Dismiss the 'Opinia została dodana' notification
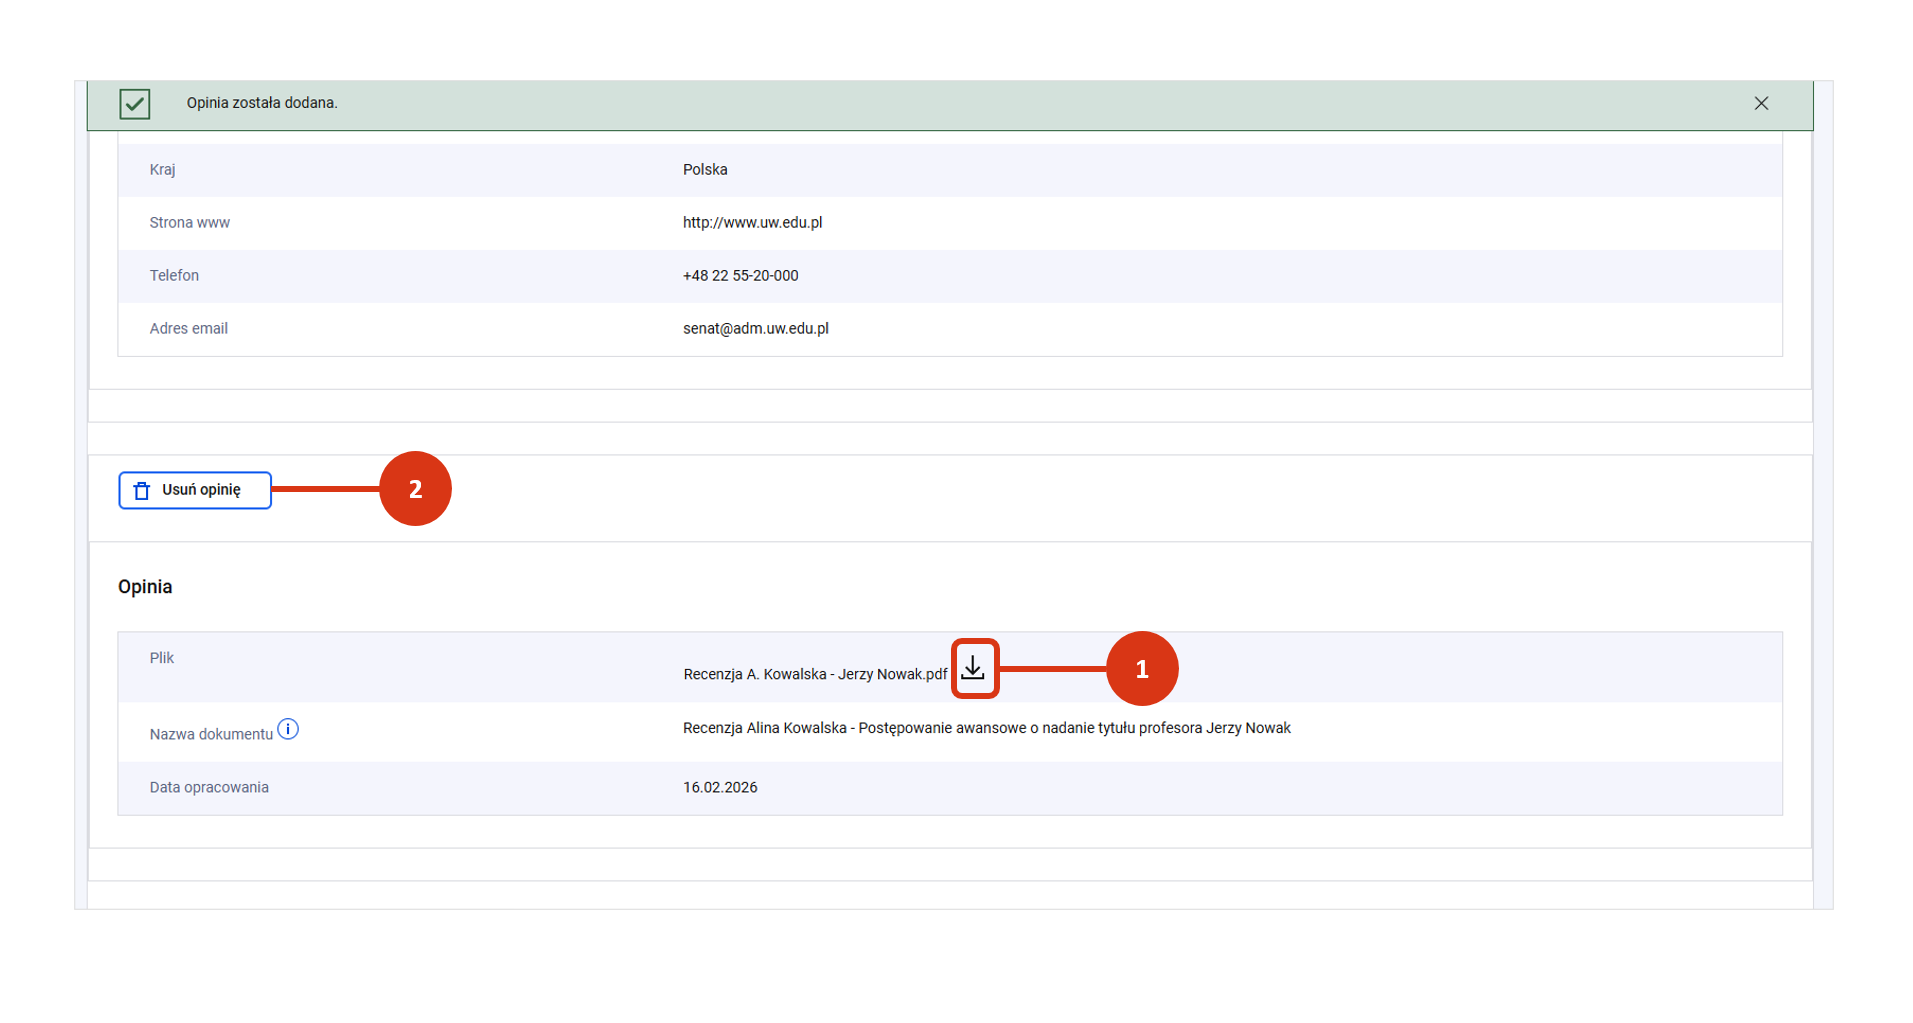The width and height of the screenshot is (1913, 1023). [x=1761, y=104]
